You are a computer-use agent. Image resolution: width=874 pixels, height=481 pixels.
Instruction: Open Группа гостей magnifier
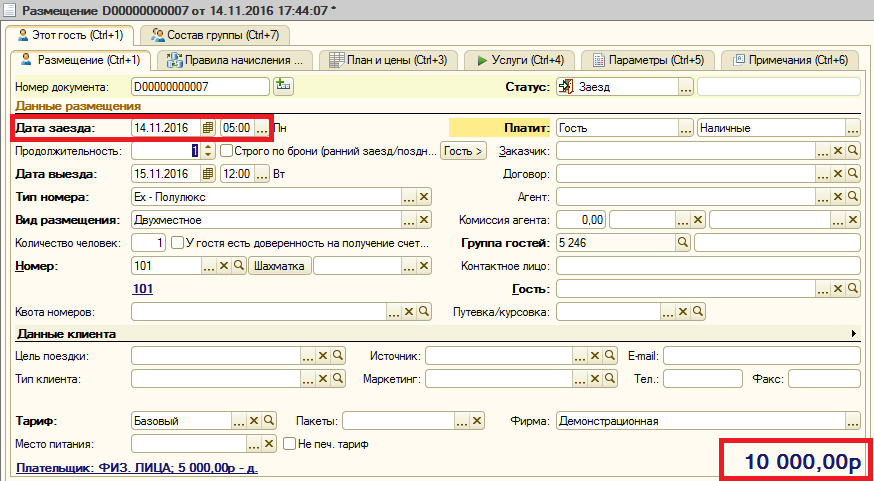[x=683, y=243]
